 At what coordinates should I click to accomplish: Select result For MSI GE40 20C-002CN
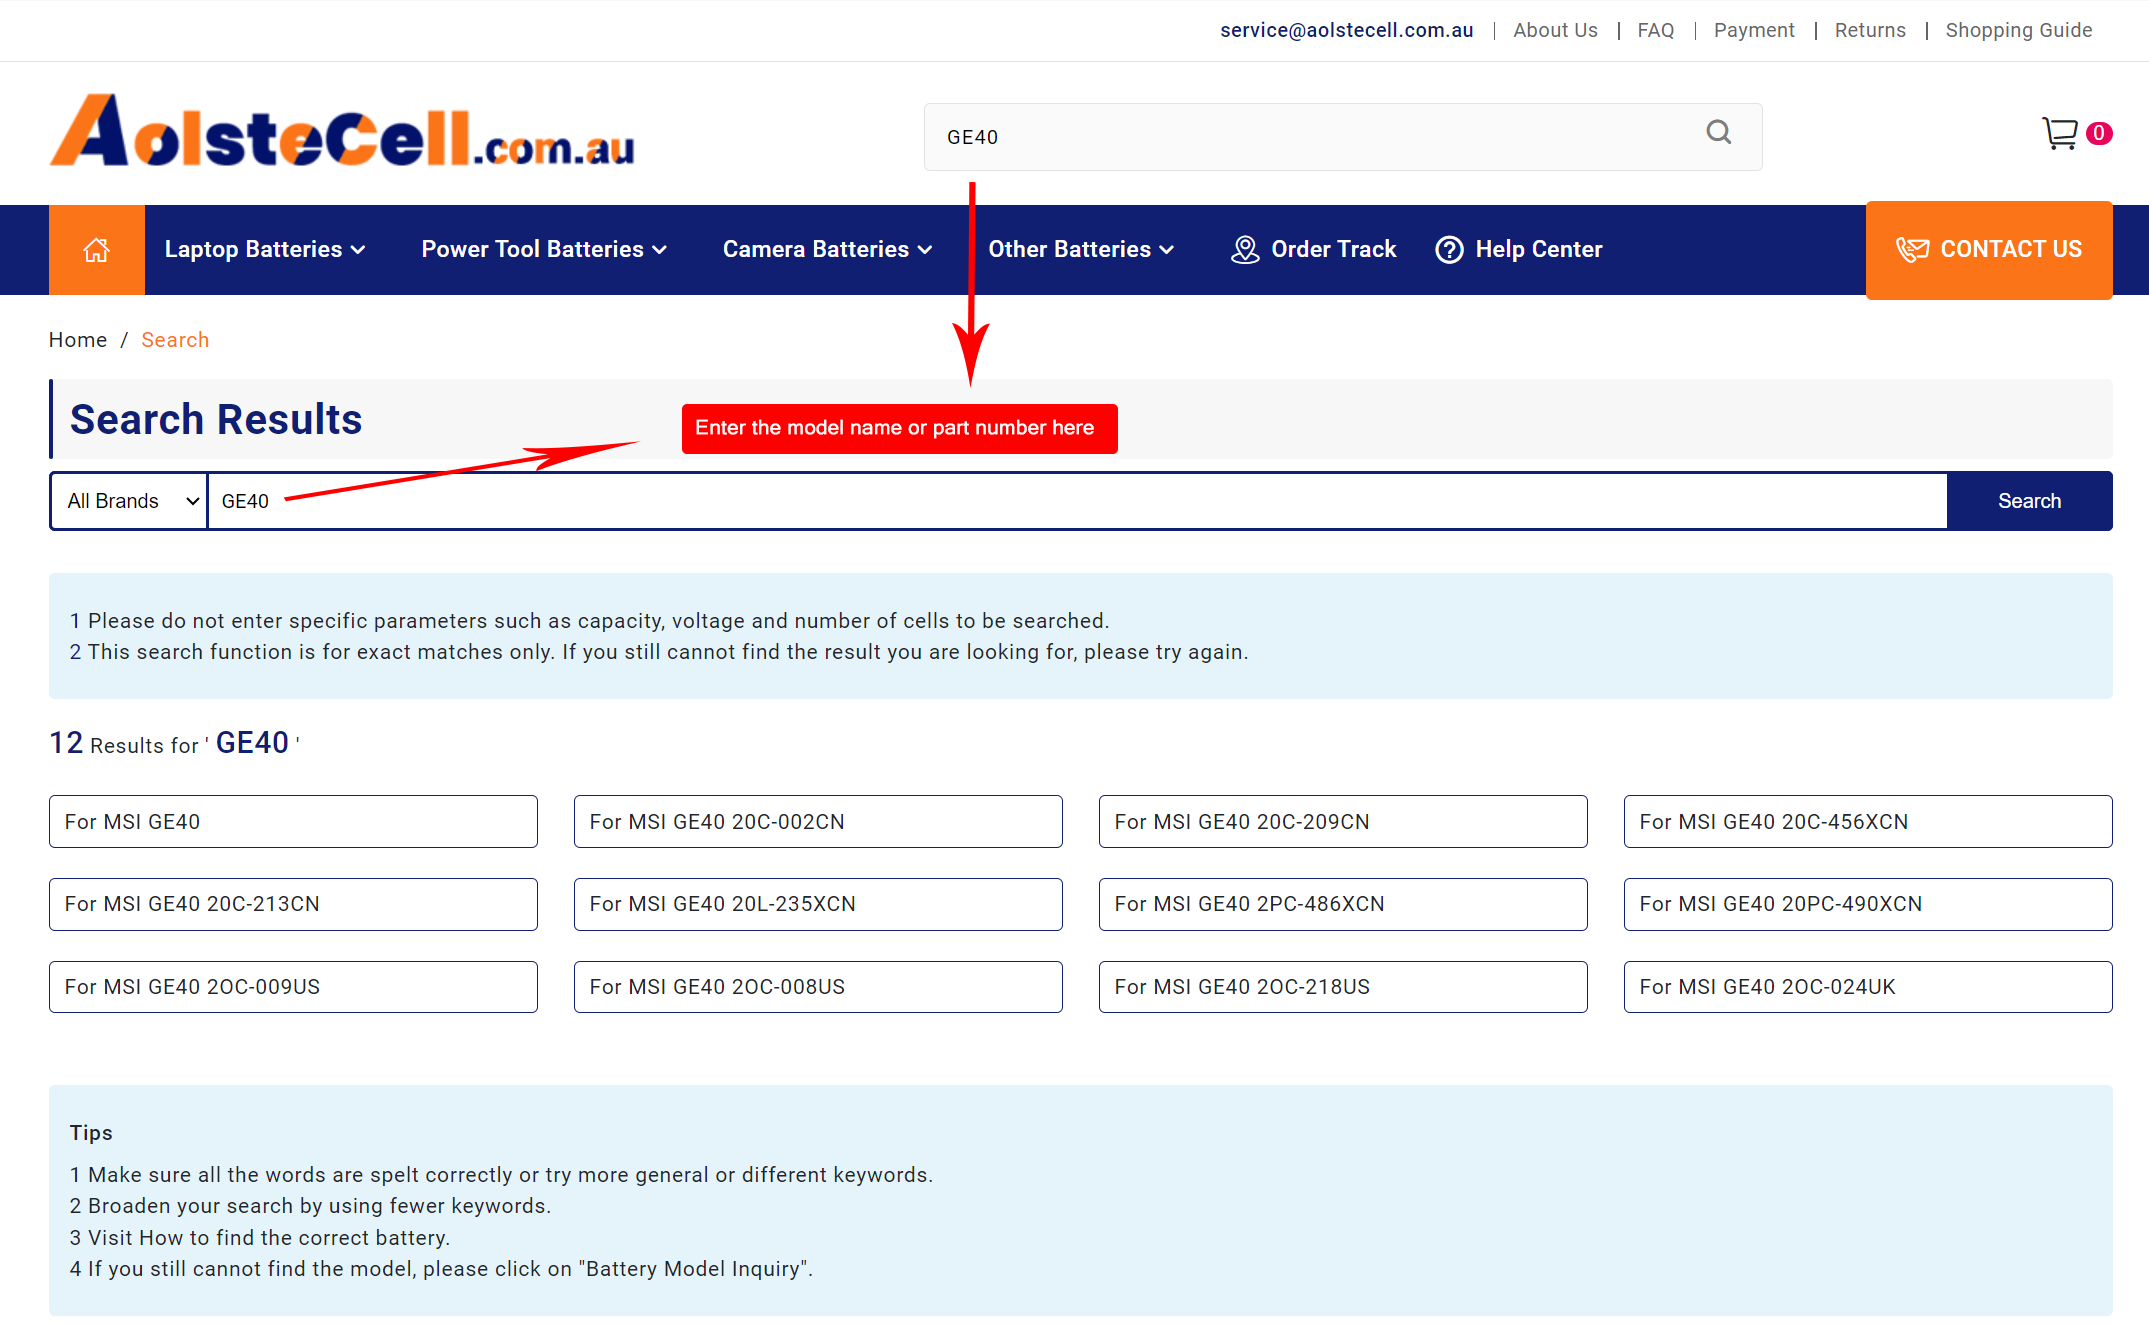(x=818, y=821)
